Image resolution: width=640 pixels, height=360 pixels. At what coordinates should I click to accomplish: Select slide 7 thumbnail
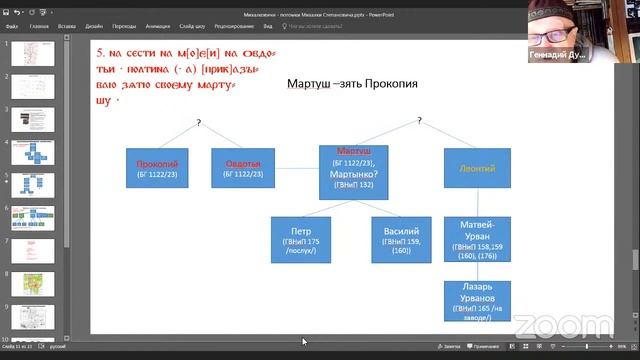point(33,251)
